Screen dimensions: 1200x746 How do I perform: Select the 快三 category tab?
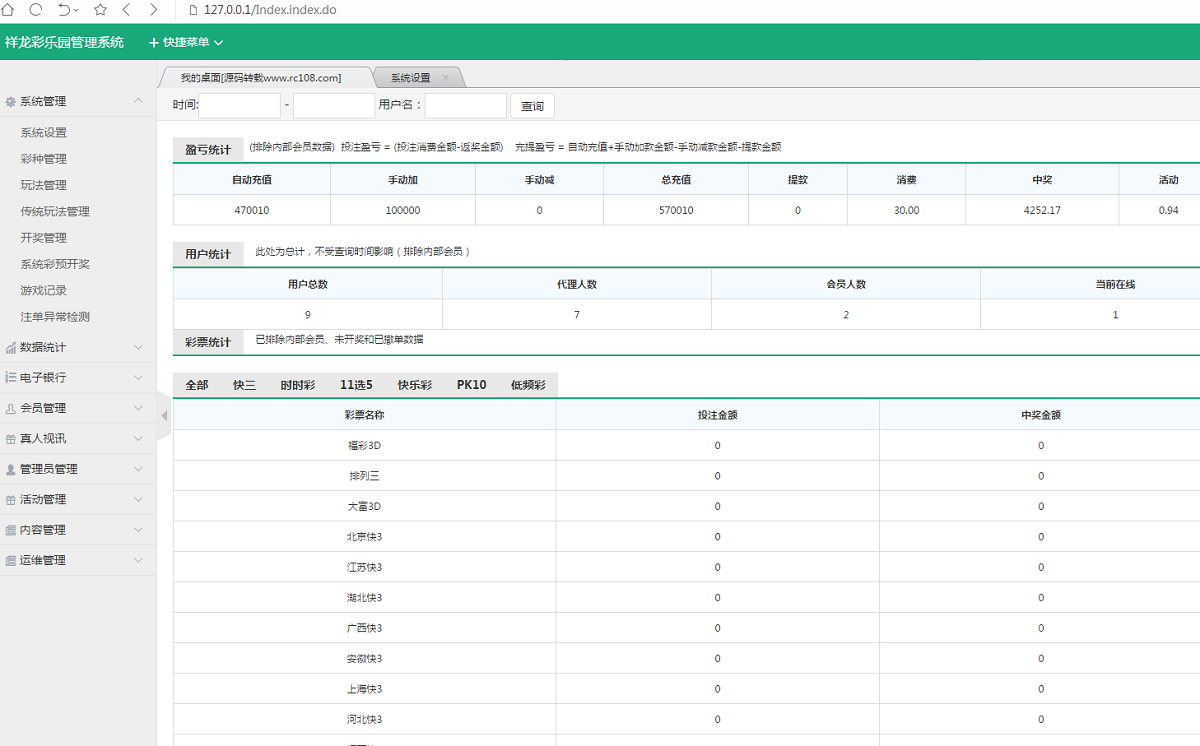[x=244, y=384]
